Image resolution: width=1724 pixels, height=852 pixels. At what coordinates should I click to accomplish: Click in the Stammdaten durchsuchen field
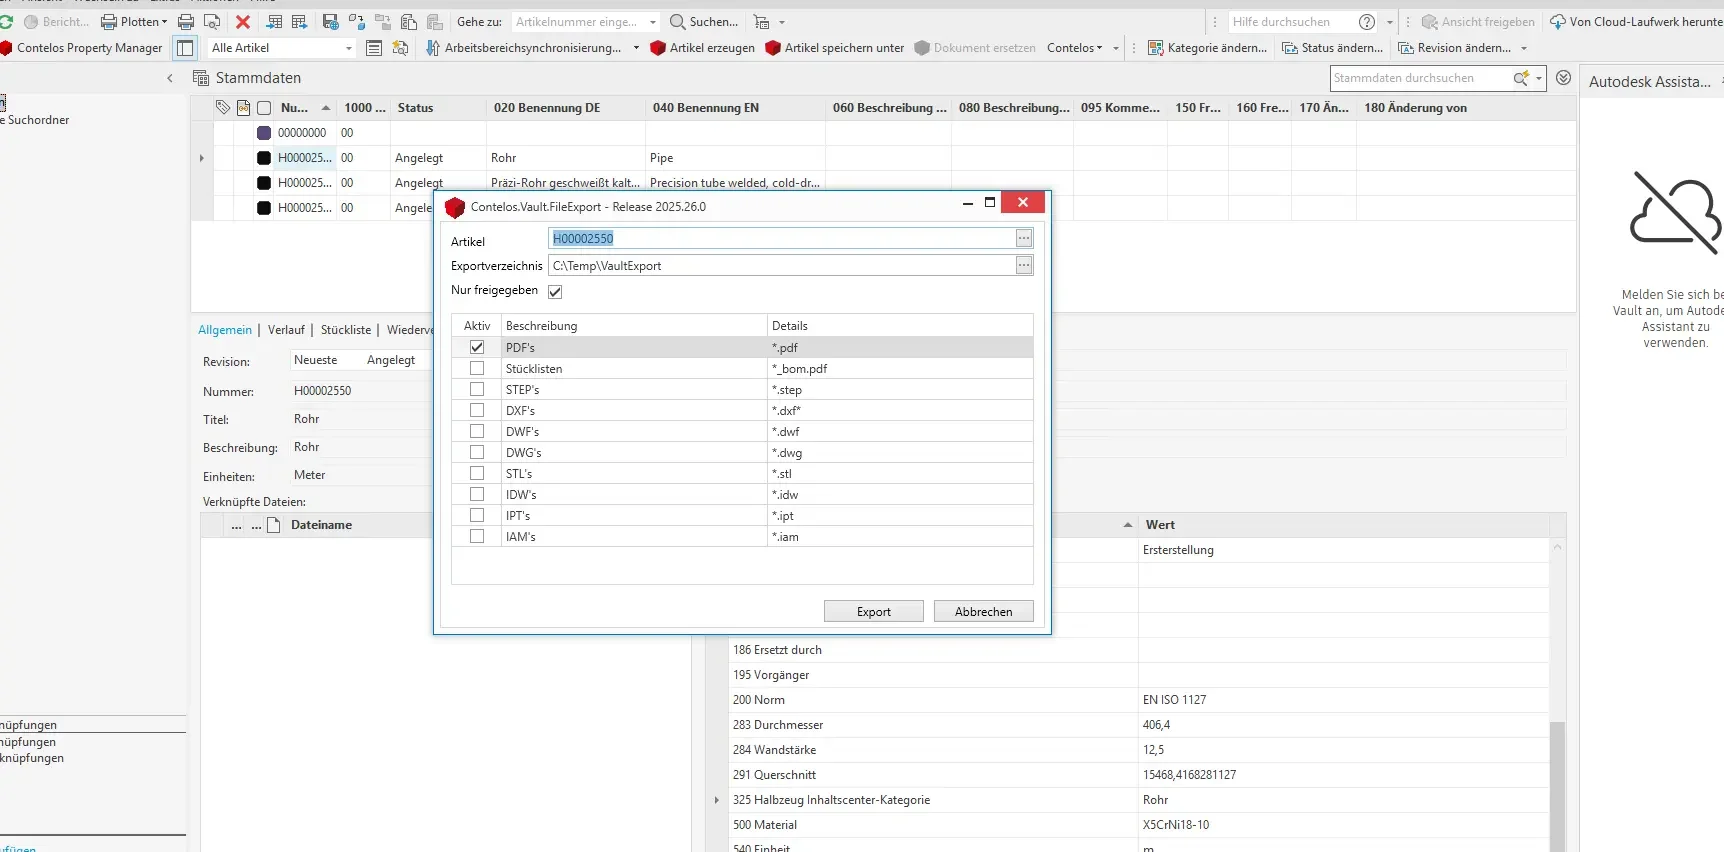pos(1418,77)
